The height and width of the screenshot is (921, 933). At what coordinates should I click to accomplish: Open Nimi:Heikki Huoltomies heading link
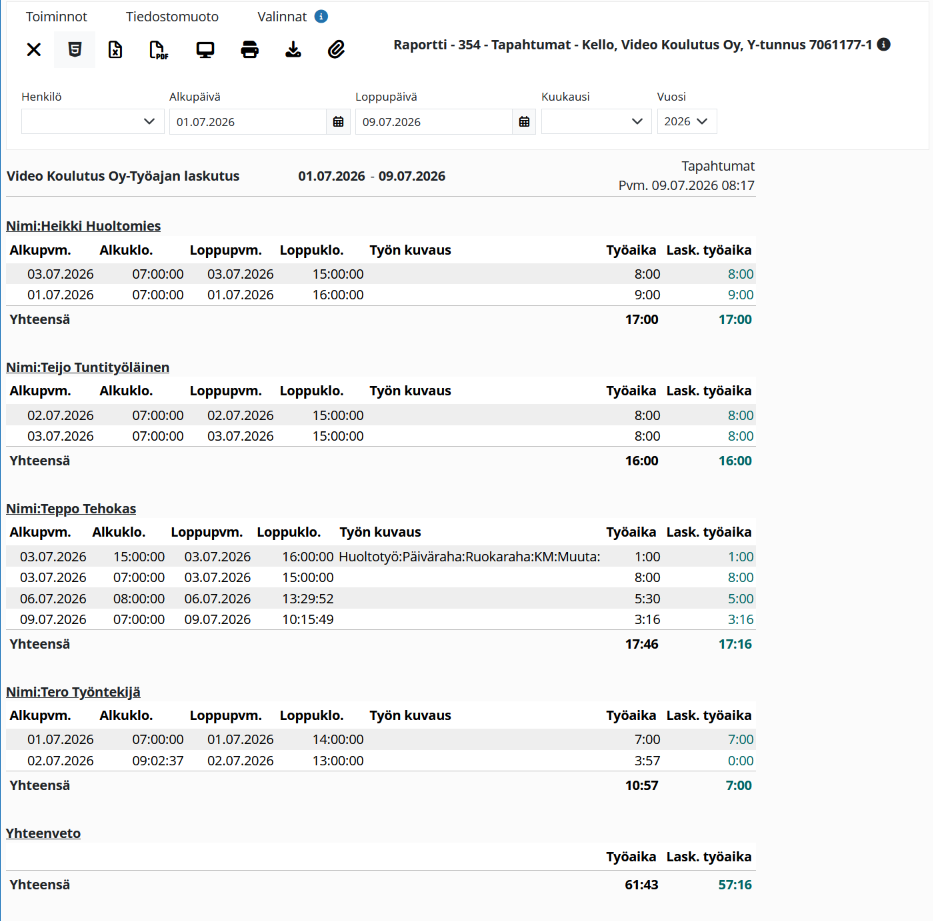(x=83, y=226)
